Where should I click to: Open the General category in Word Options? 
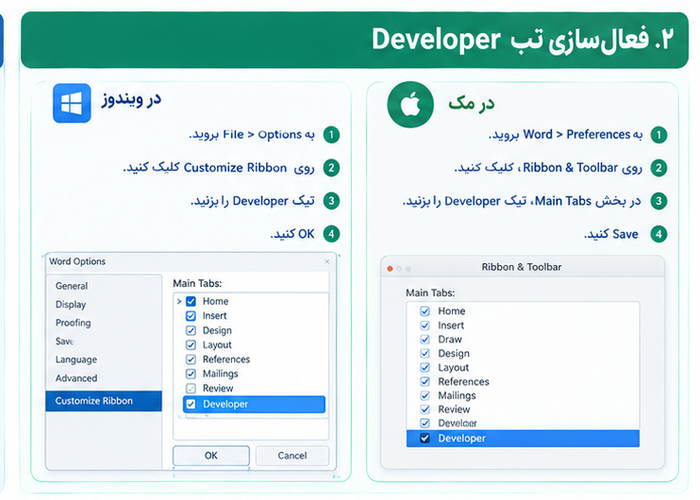pyautogui.click(x=71, y=286)
